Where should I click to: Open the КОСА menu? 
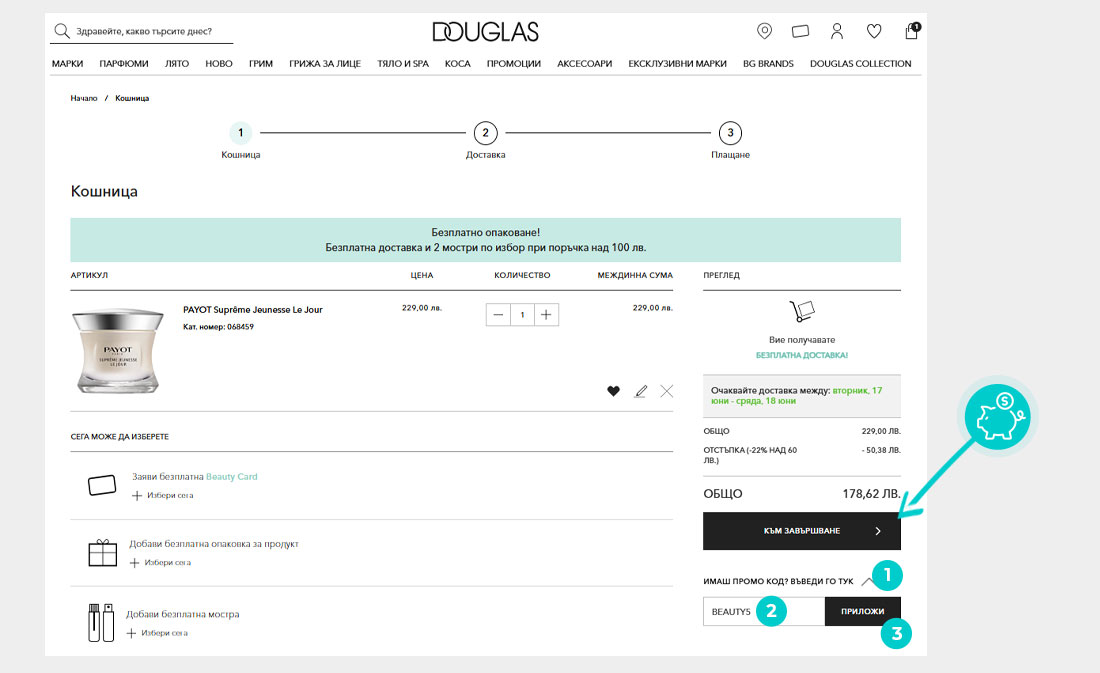(x=457, y=63)
